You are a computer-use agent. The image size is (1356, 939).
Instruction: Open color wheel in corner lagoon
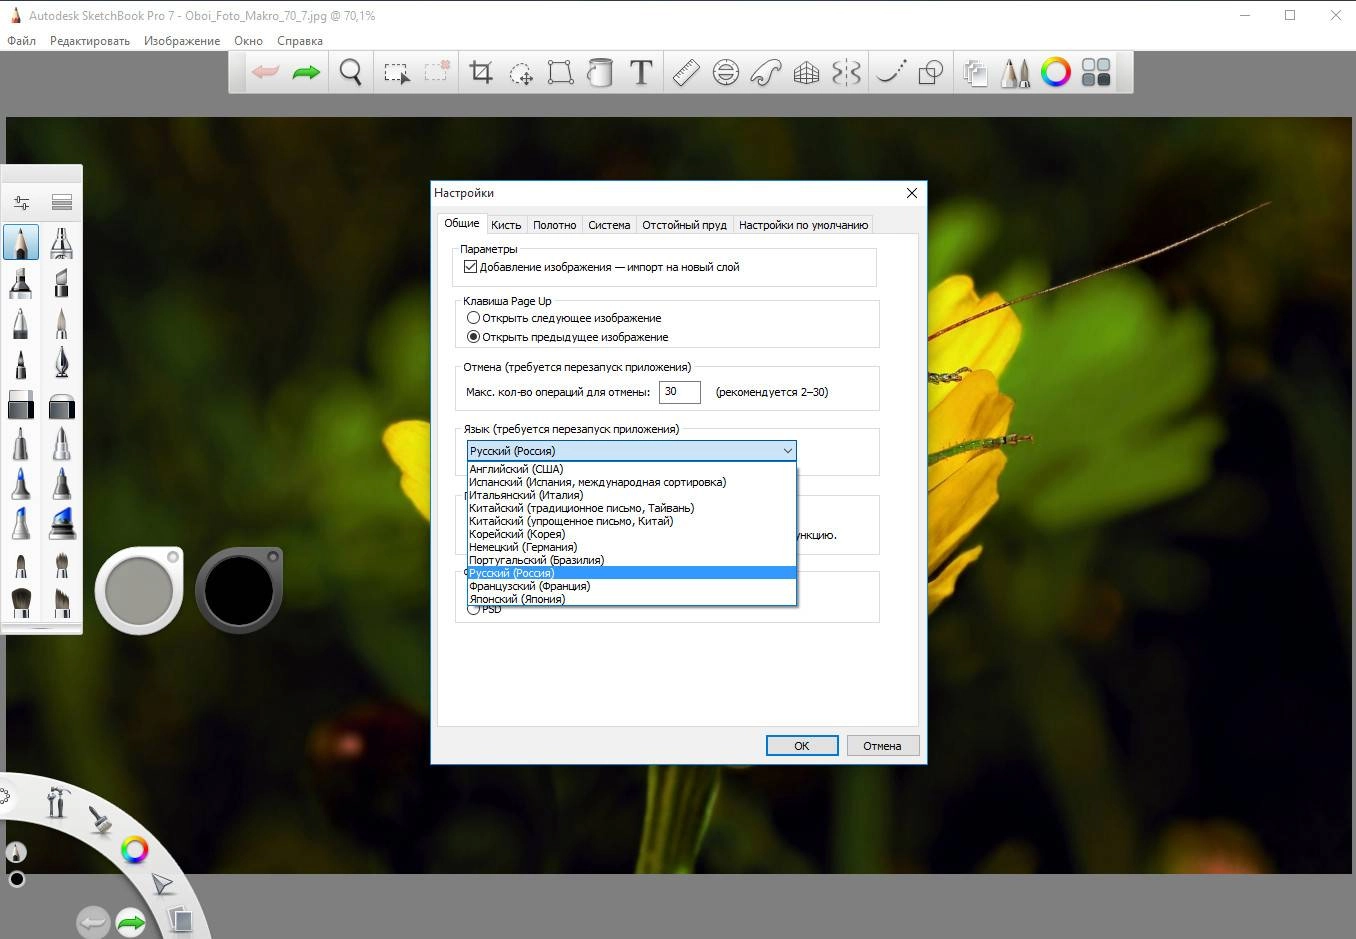tap(134, 851)
